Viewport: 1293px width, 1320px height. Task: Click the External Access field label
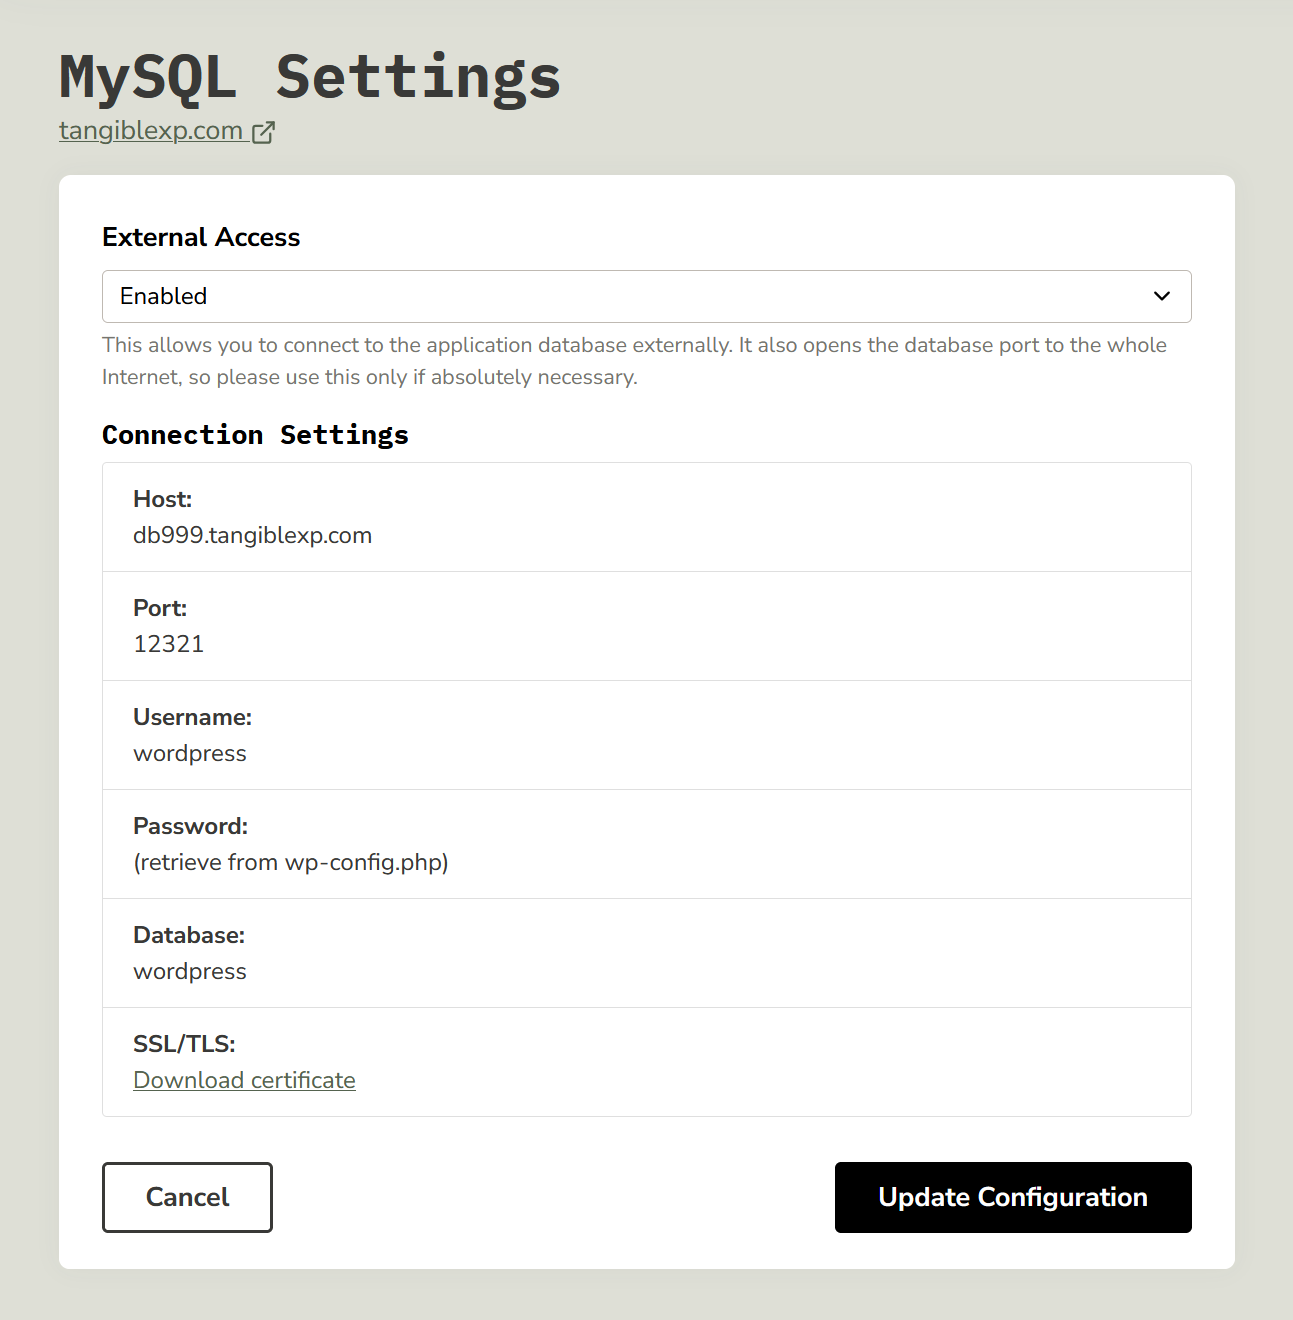pos(201,237)
